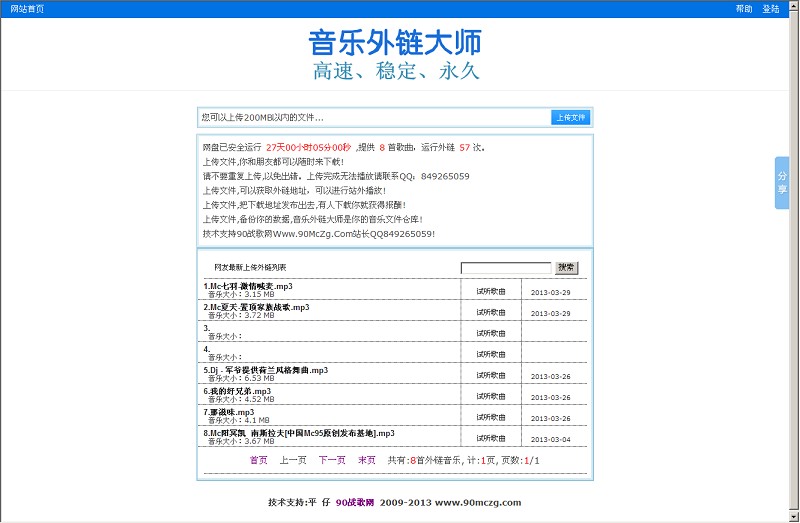Click the 登陆 login link
The width and height of the screenshot is (800, 523).
click(770, 8)
